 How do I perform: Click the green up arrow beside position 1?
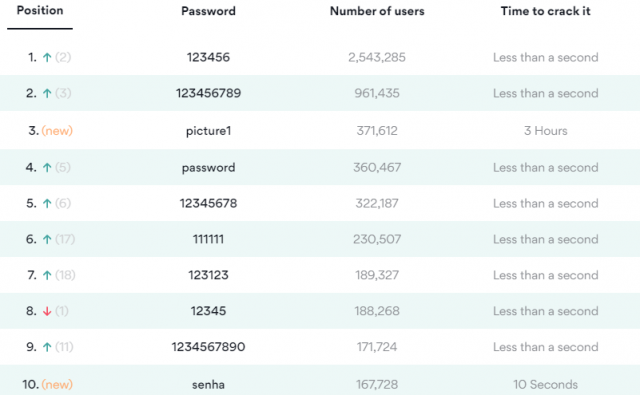click(x=47, y=58)
